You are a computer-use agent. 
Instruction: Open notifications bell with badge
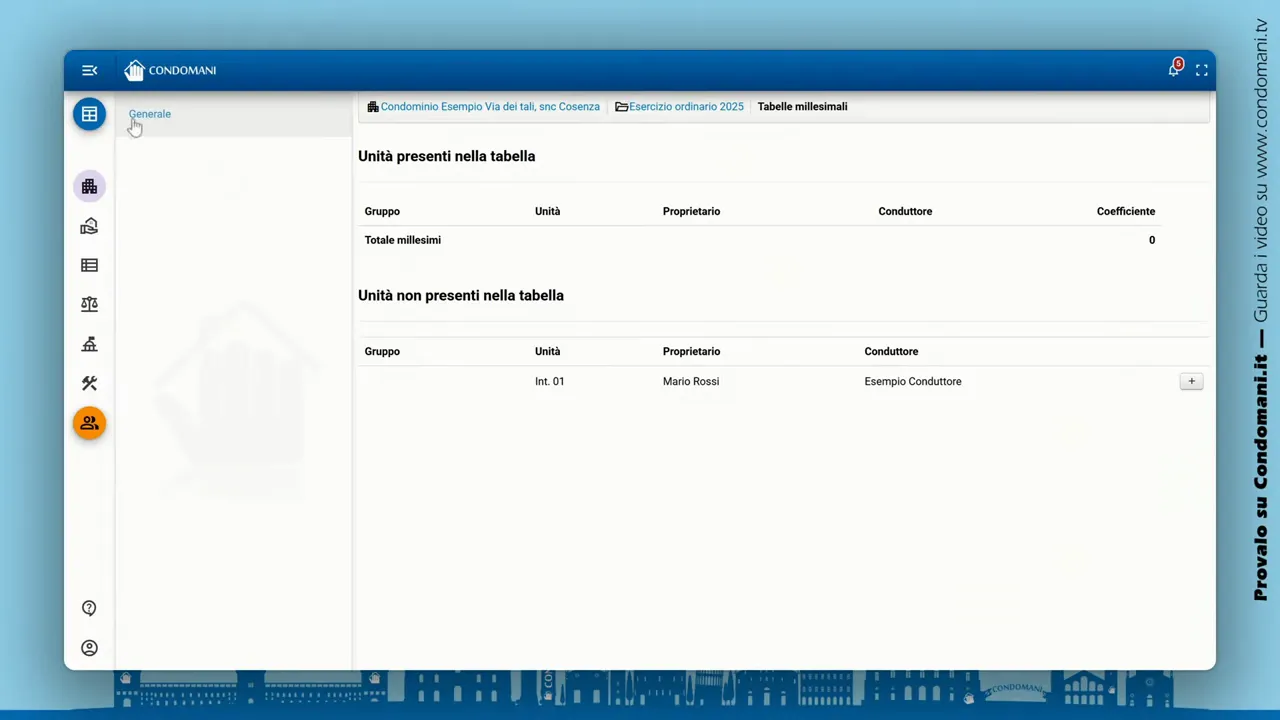pos(1174,69)
